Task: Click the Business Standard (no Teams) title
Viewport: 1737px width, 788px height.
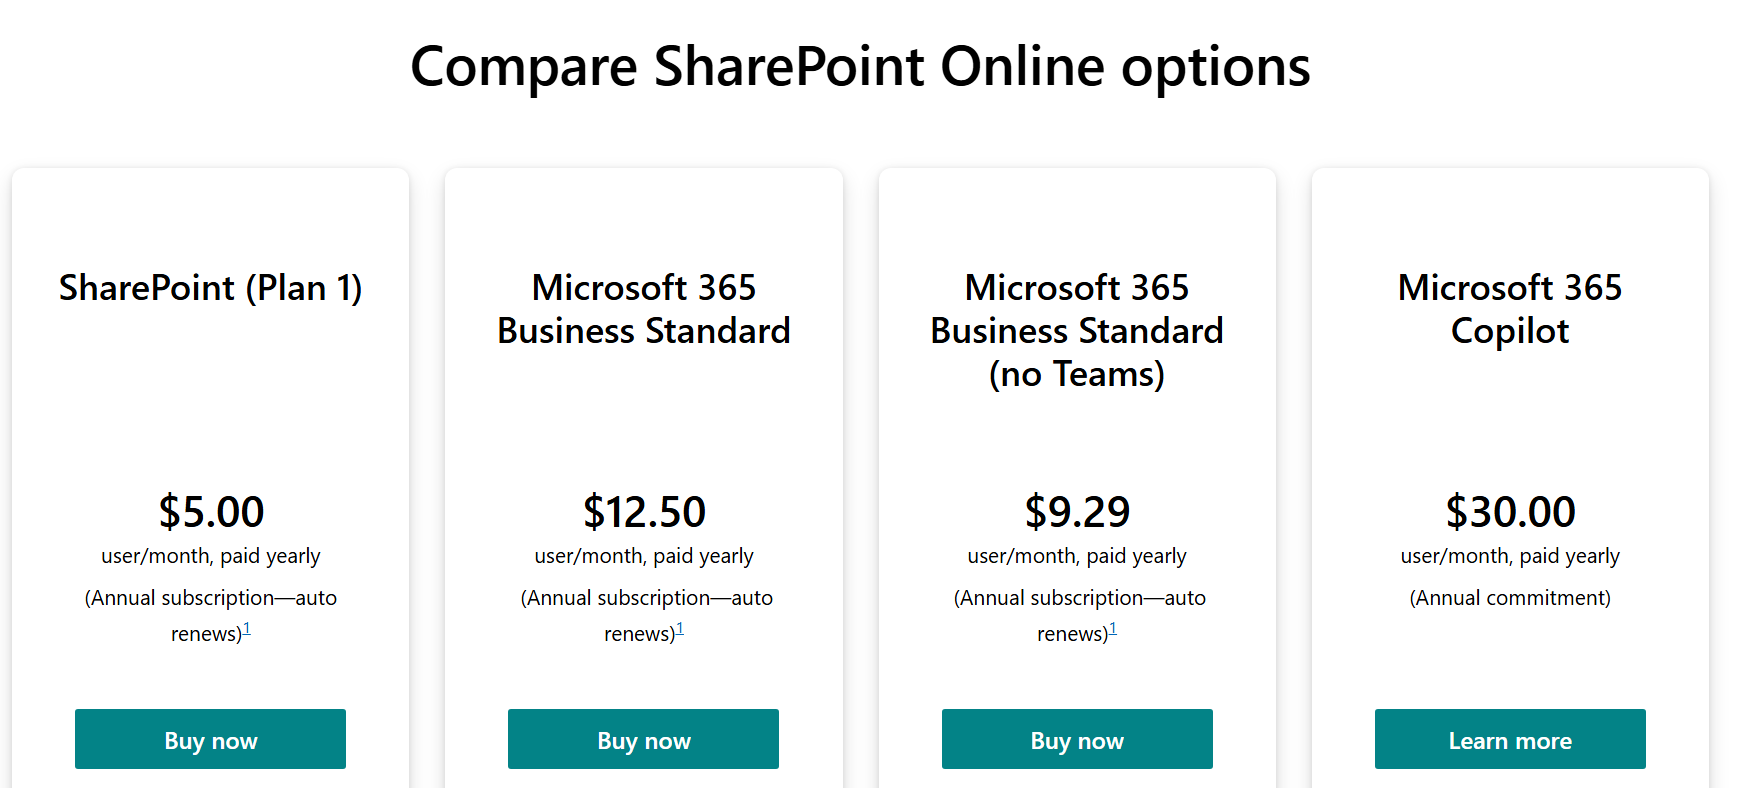Action: pos(1076,331)
